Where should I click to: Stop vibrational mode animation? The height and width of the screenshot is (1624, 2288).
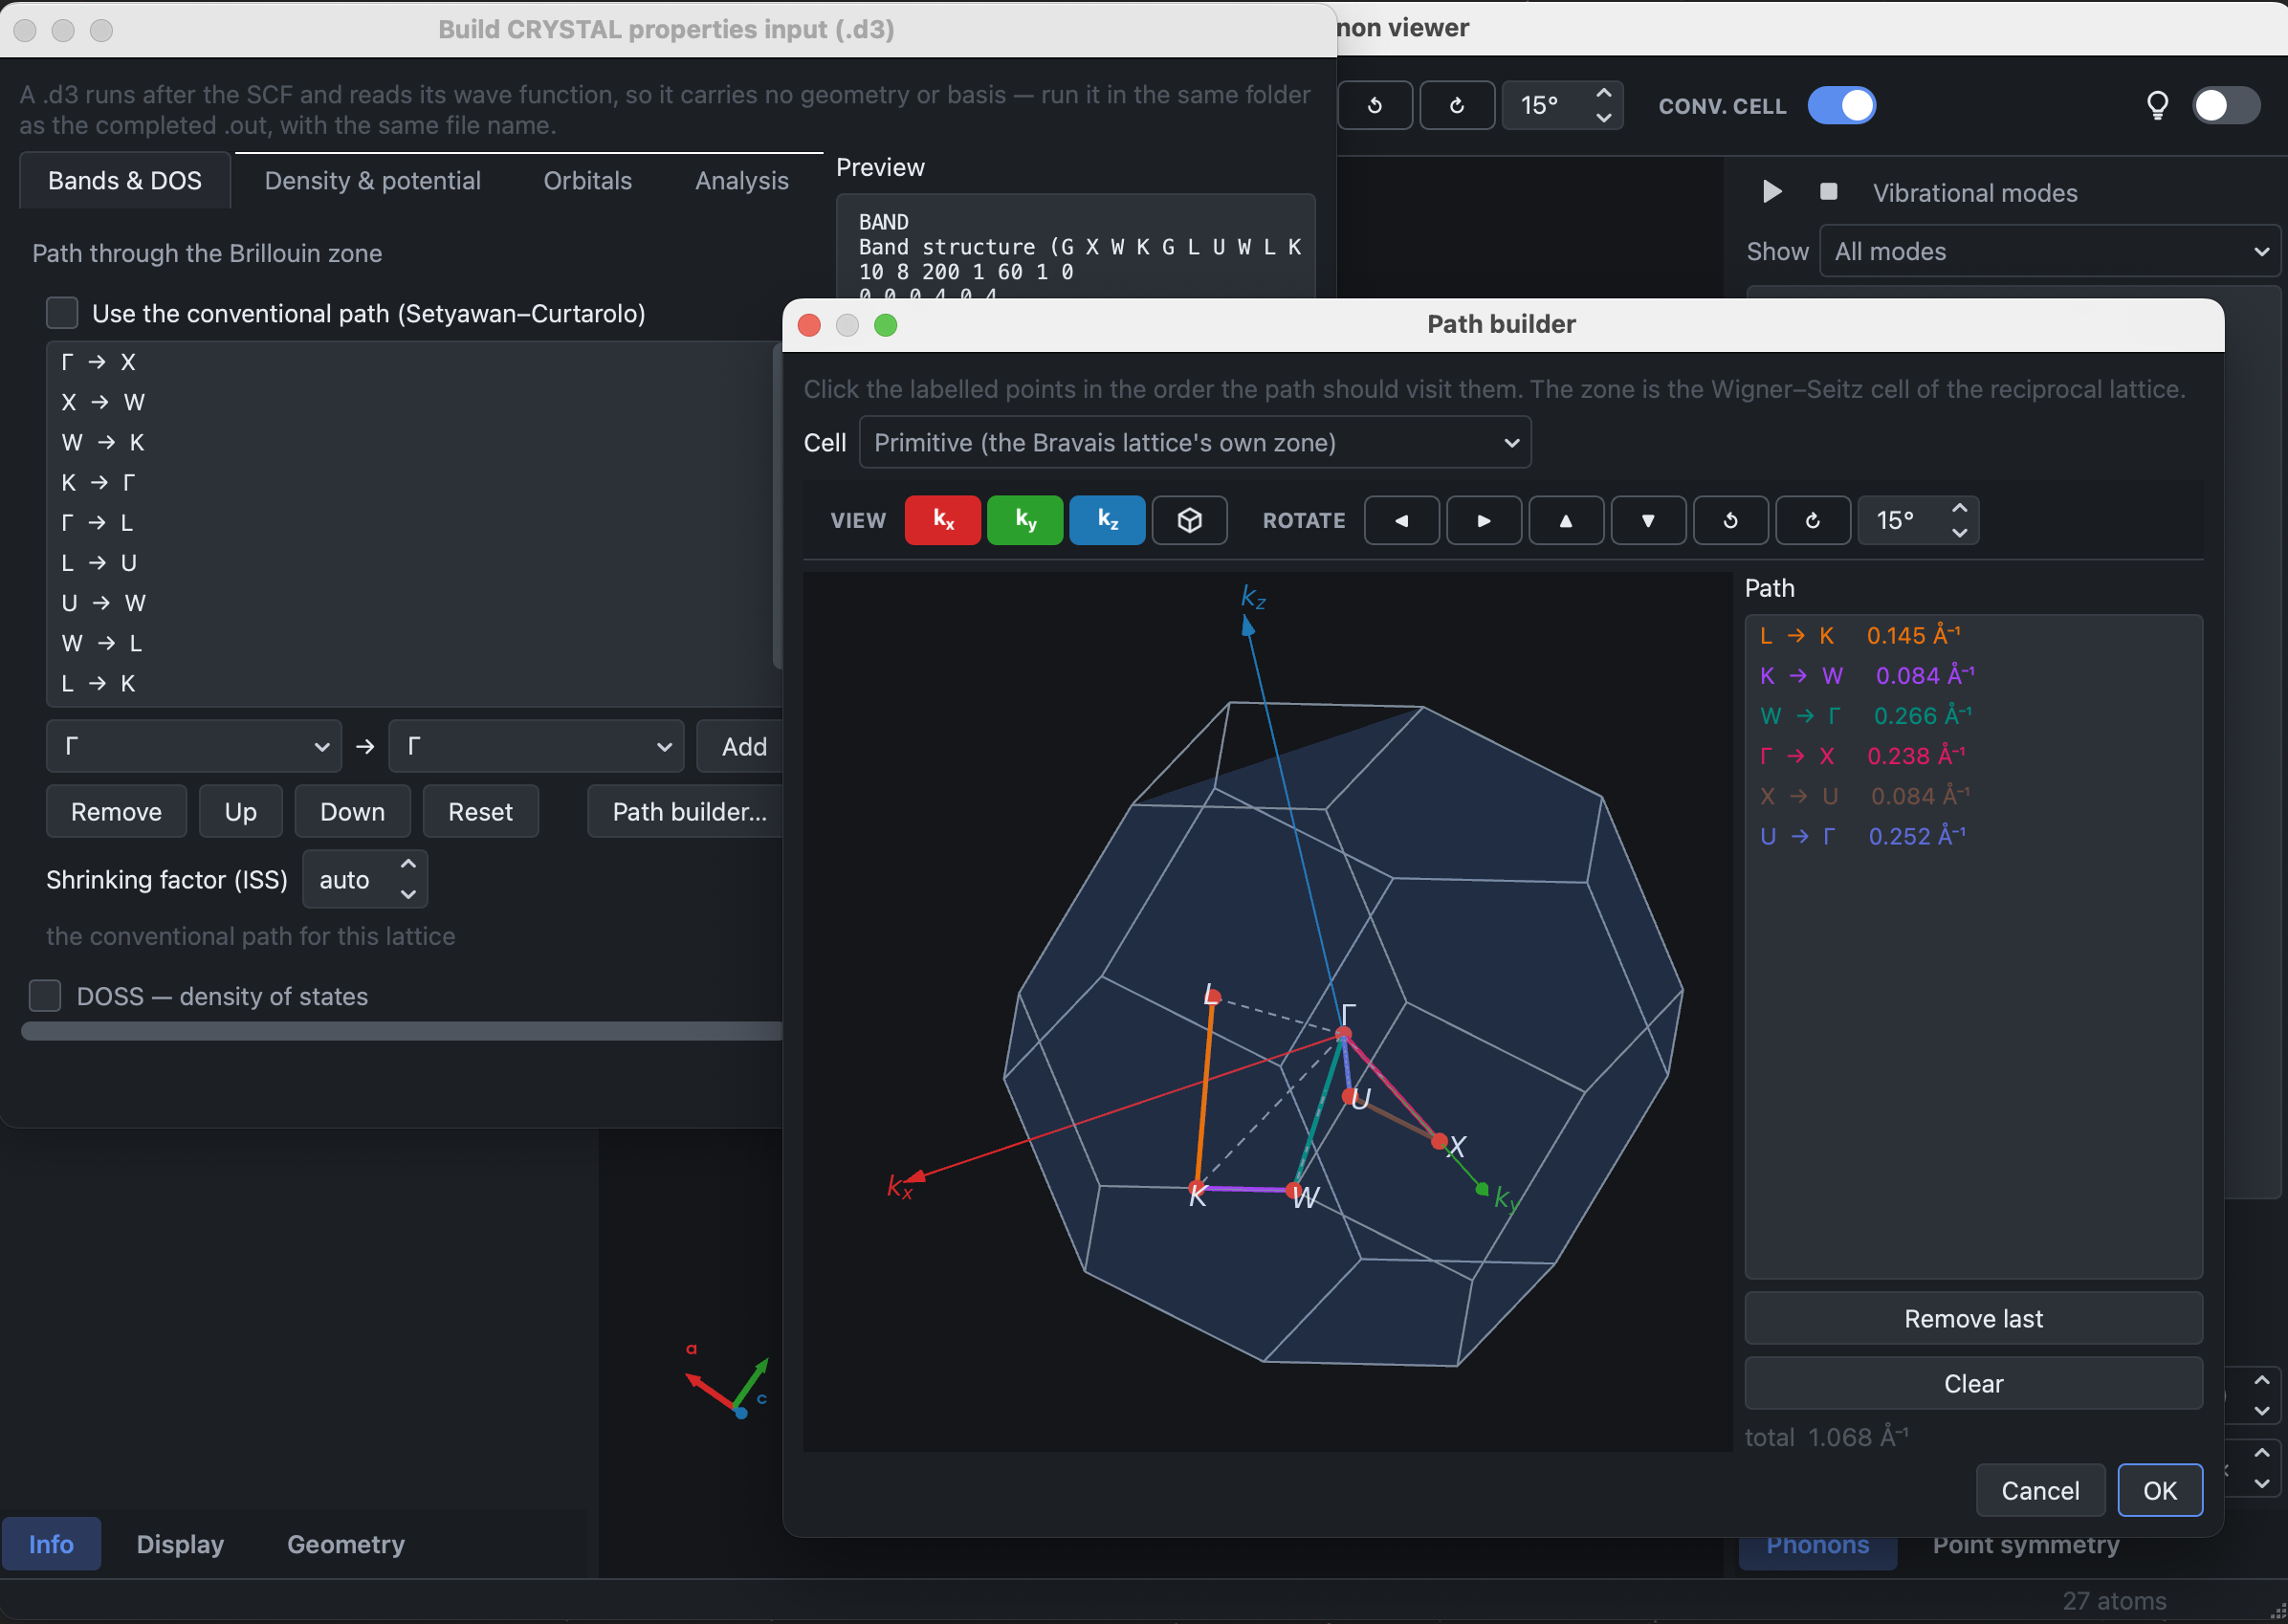1828,191
